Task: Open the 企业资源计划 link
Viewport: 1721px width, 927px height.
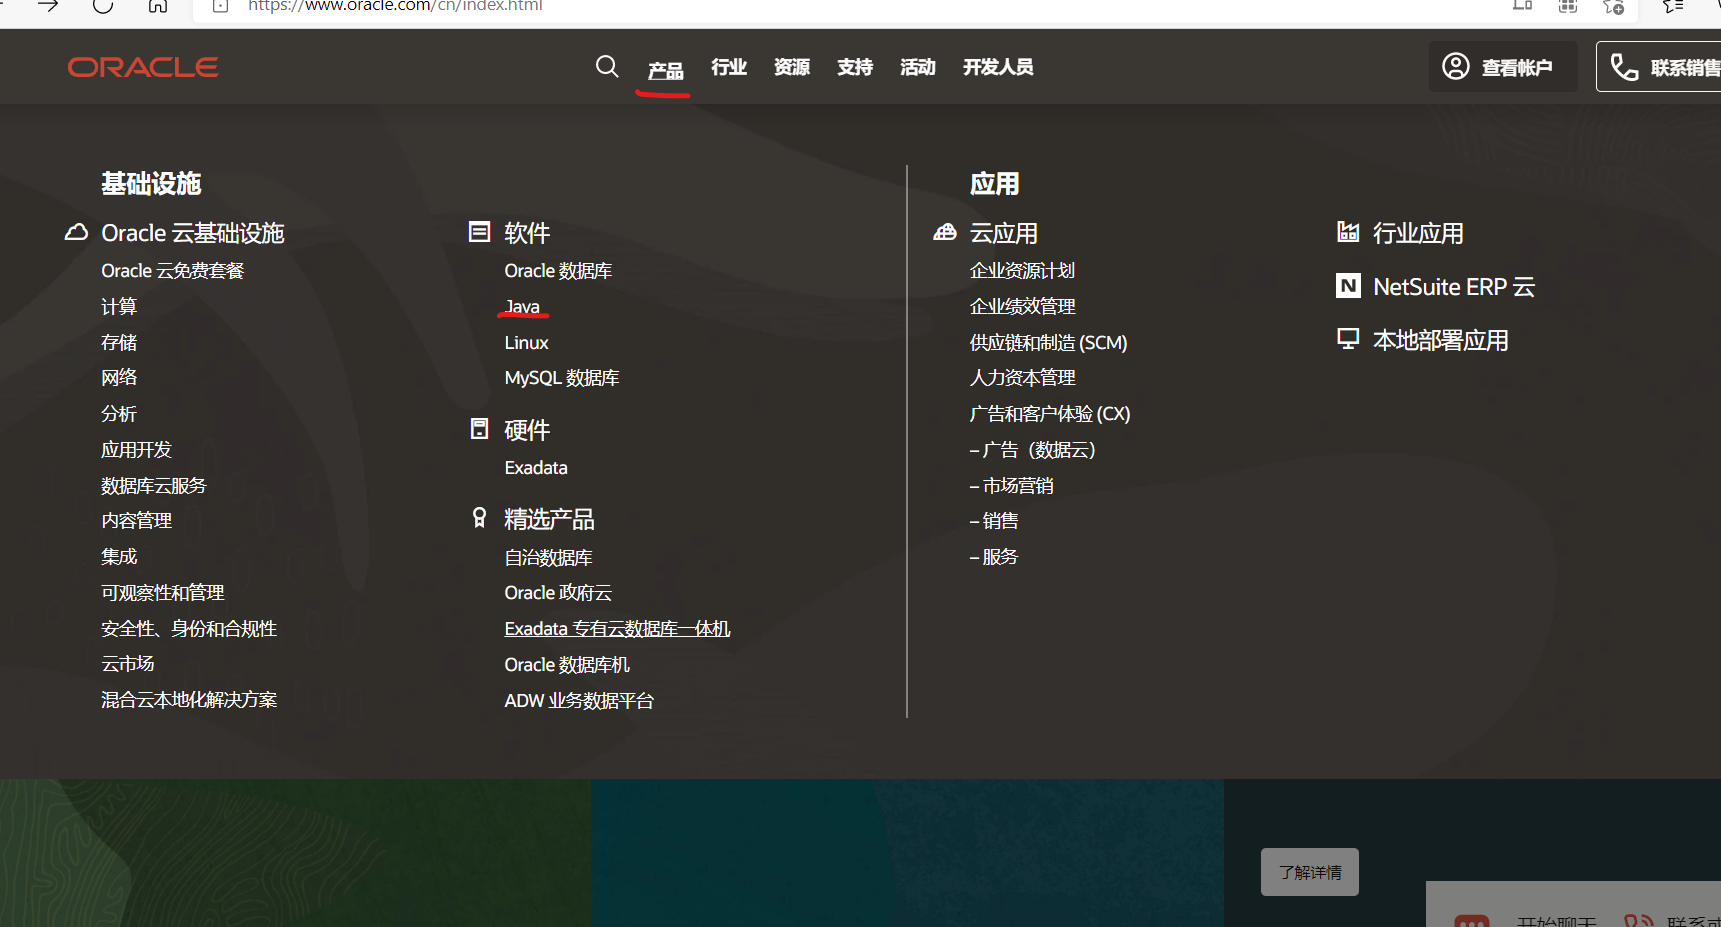Action: coord(1022,271)
